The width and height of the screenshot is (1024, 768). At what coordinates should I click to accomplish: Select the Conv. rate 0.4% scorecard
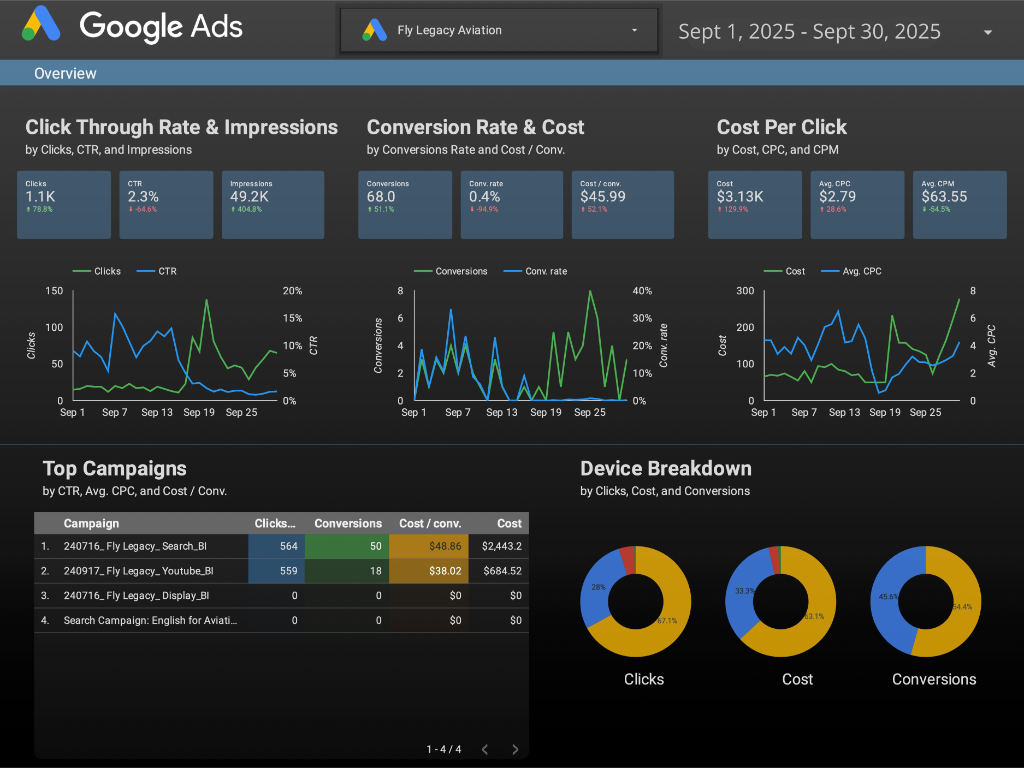click(511, 204)
